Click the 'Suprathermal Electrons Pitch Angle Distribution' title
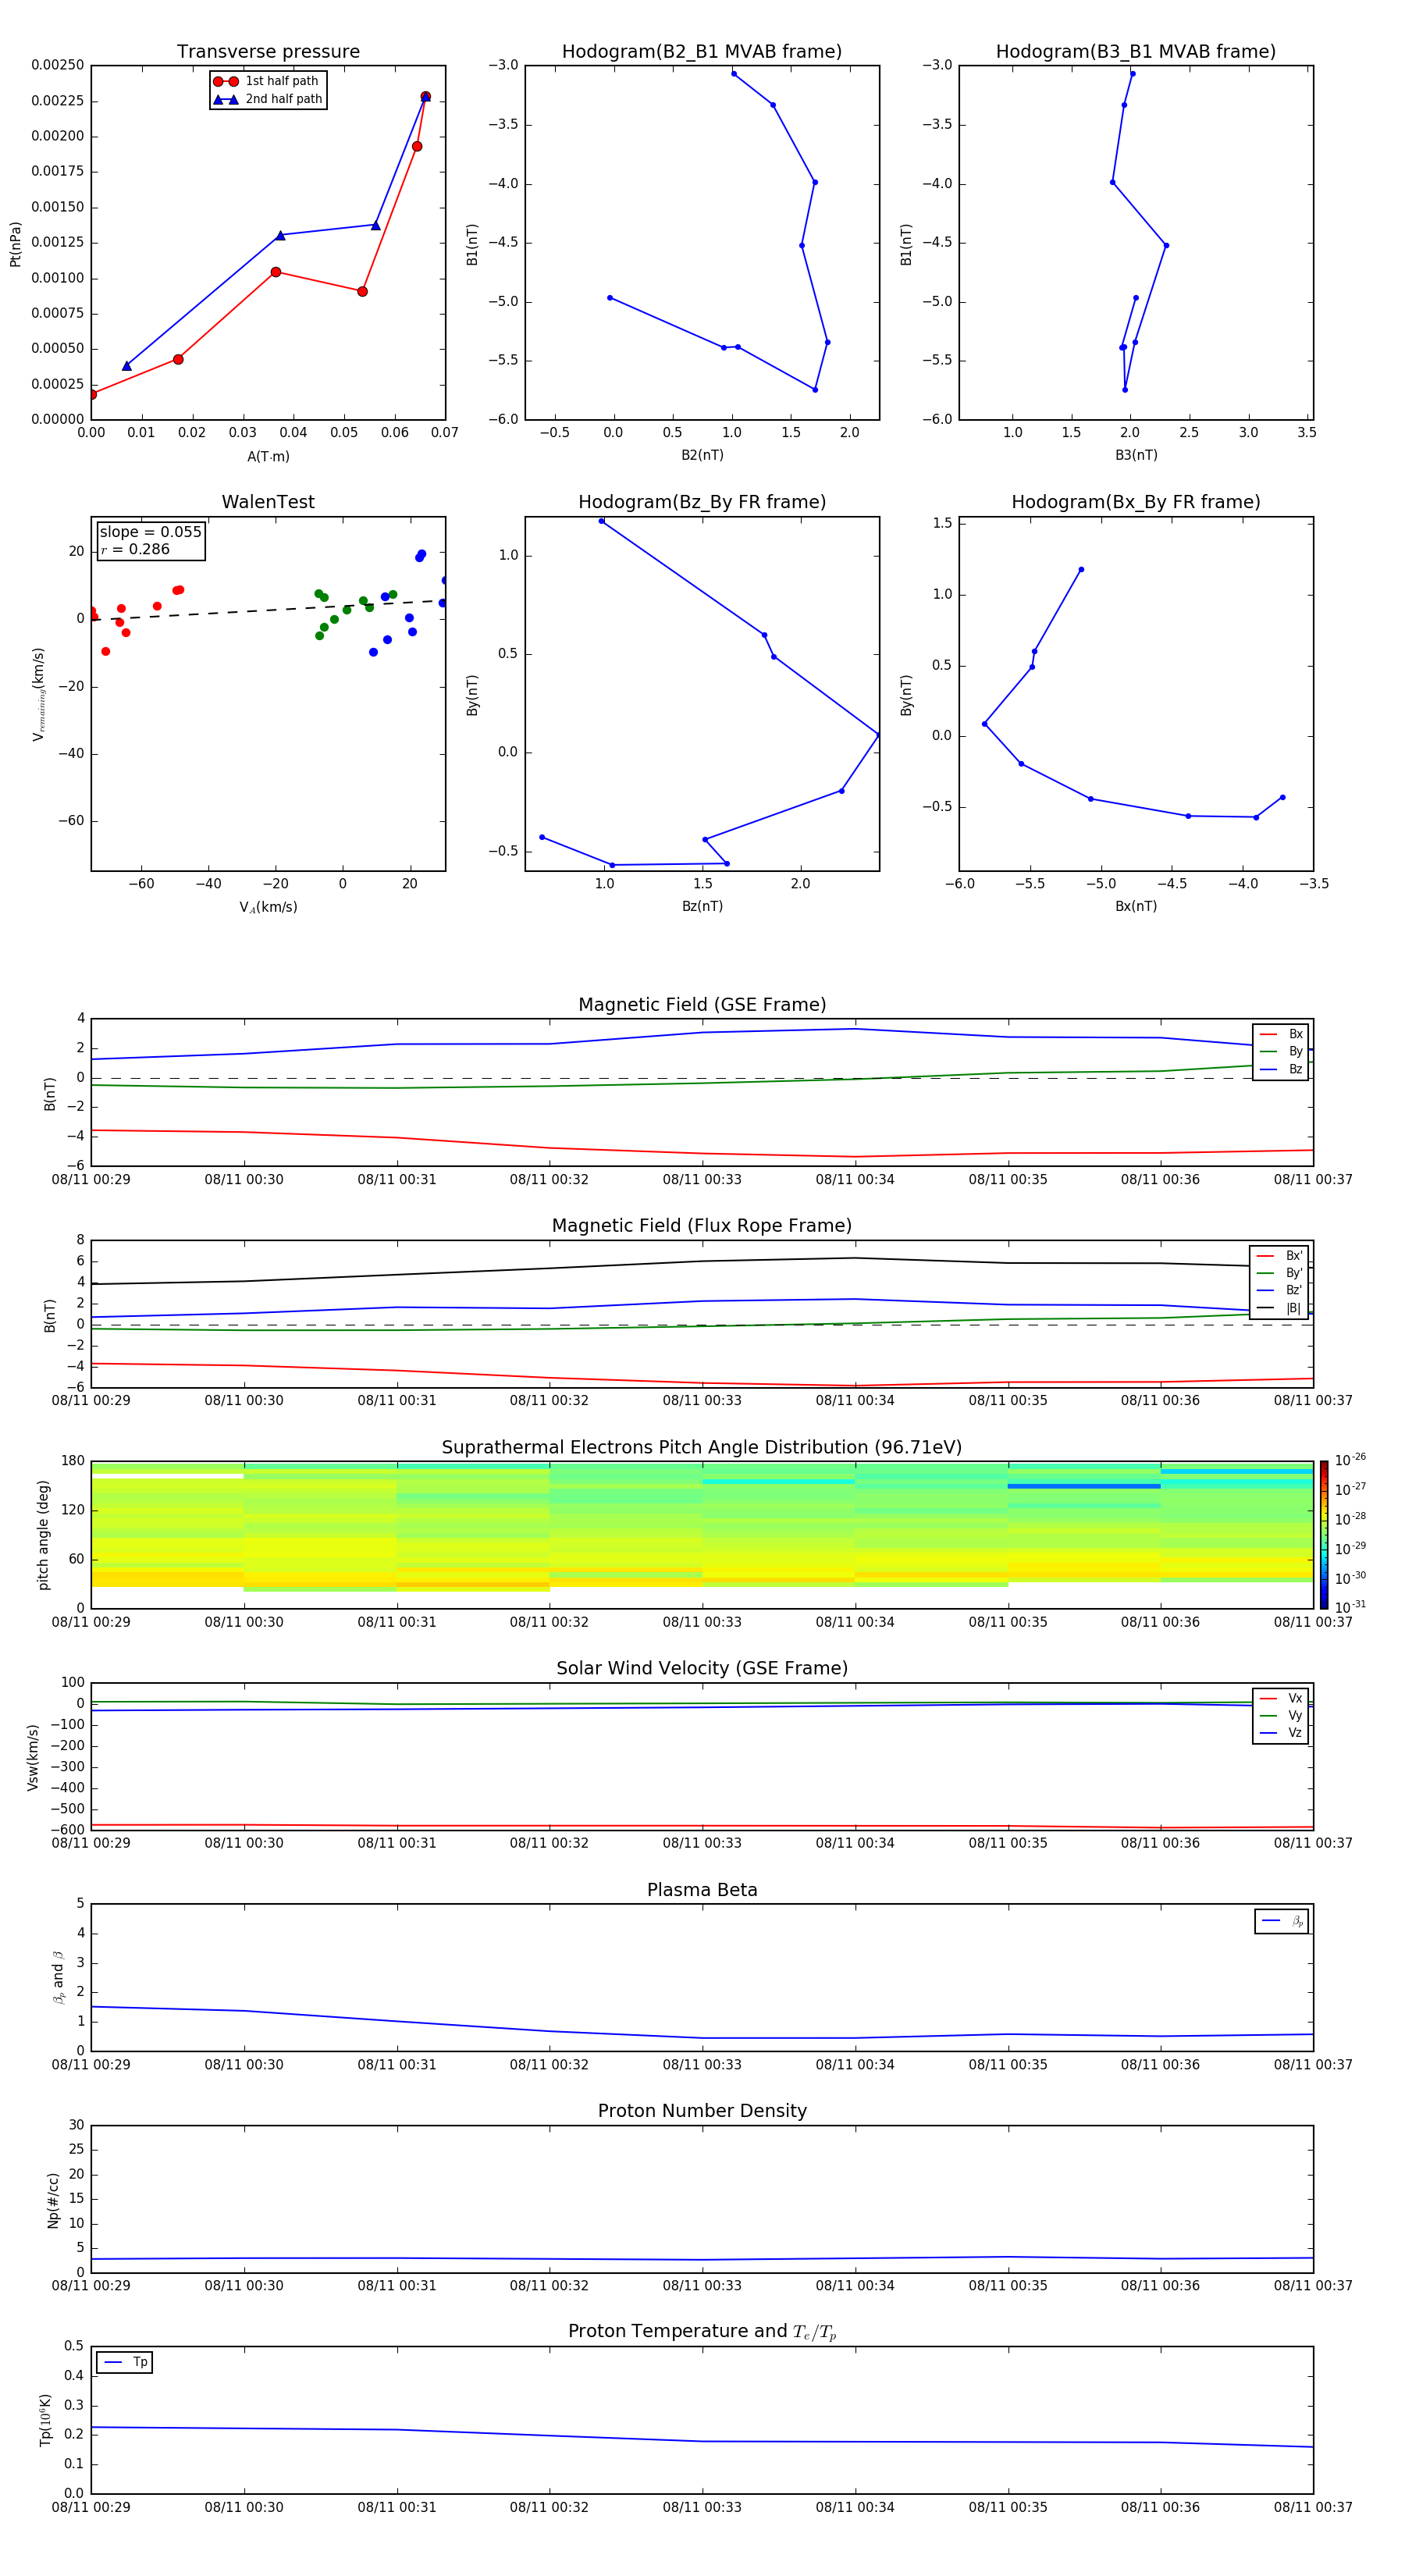Screen dimensions: 1405x2576 click(x=702, y=1448)
